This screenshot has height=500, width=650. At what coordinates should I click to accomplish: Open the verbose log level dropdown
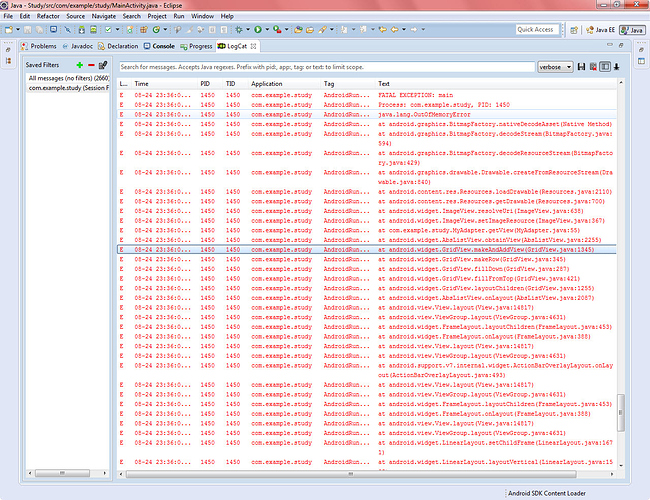pos(556,67)
